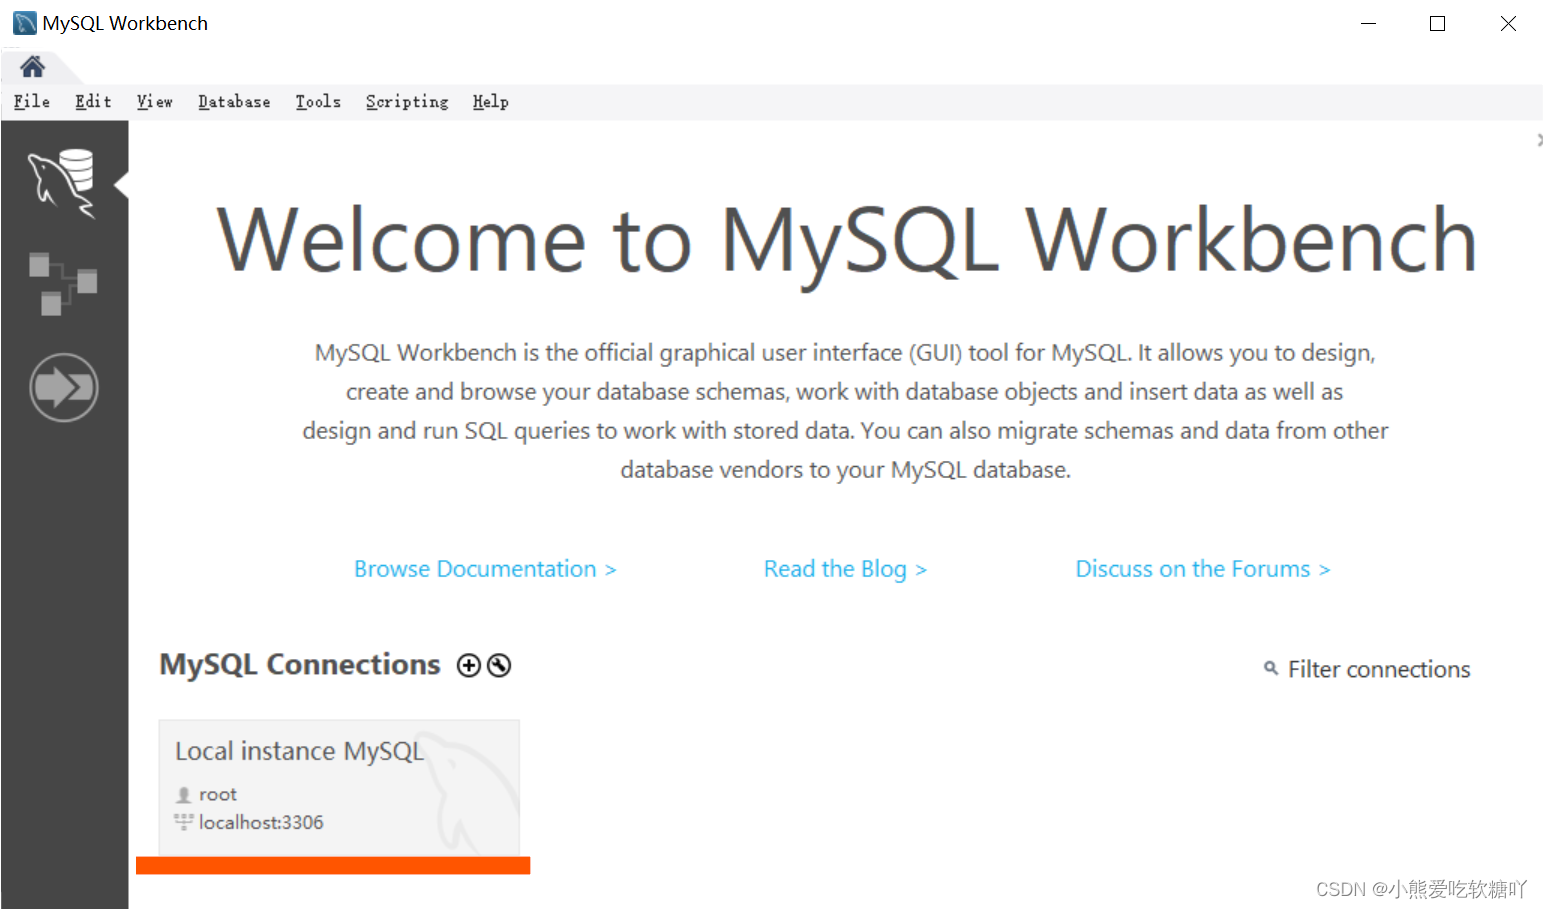Follow the Browse Documentation link
Viewport: 1543px width, 909px height.
point(485,569)
